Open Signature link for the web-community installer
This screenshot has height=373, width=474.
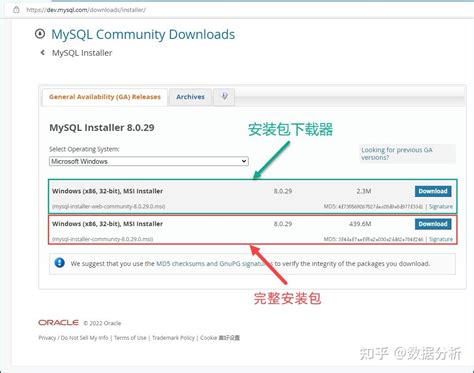pos(441,207)
